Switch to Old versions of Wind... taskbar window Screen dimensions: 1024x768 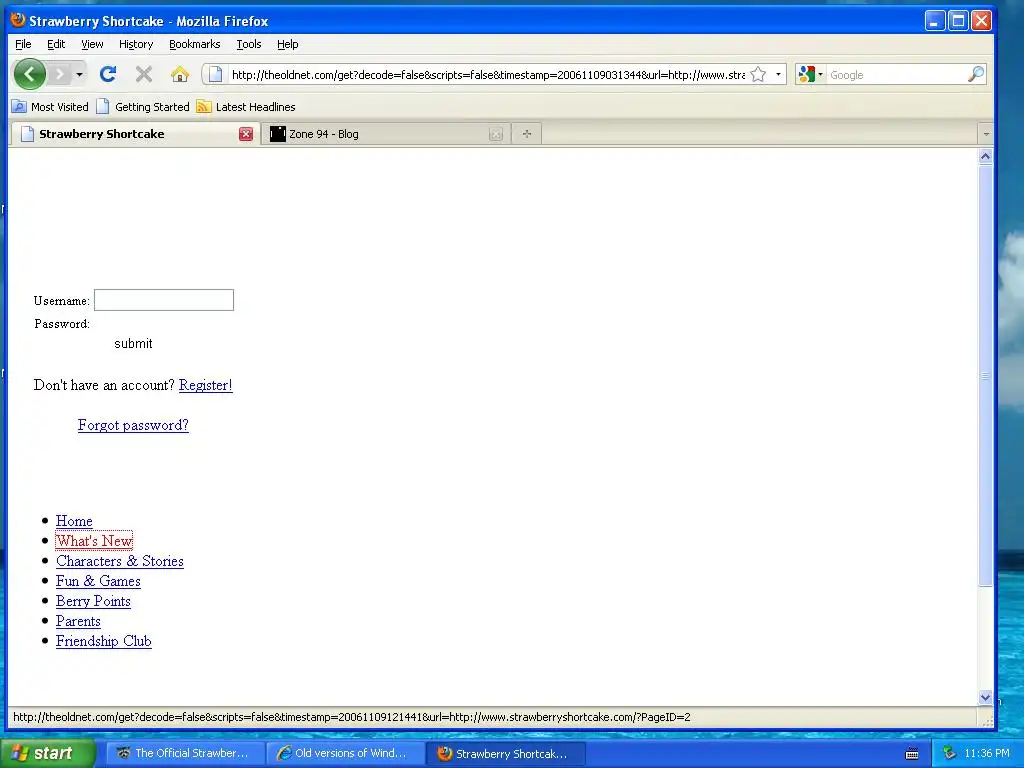coord(345,753)
